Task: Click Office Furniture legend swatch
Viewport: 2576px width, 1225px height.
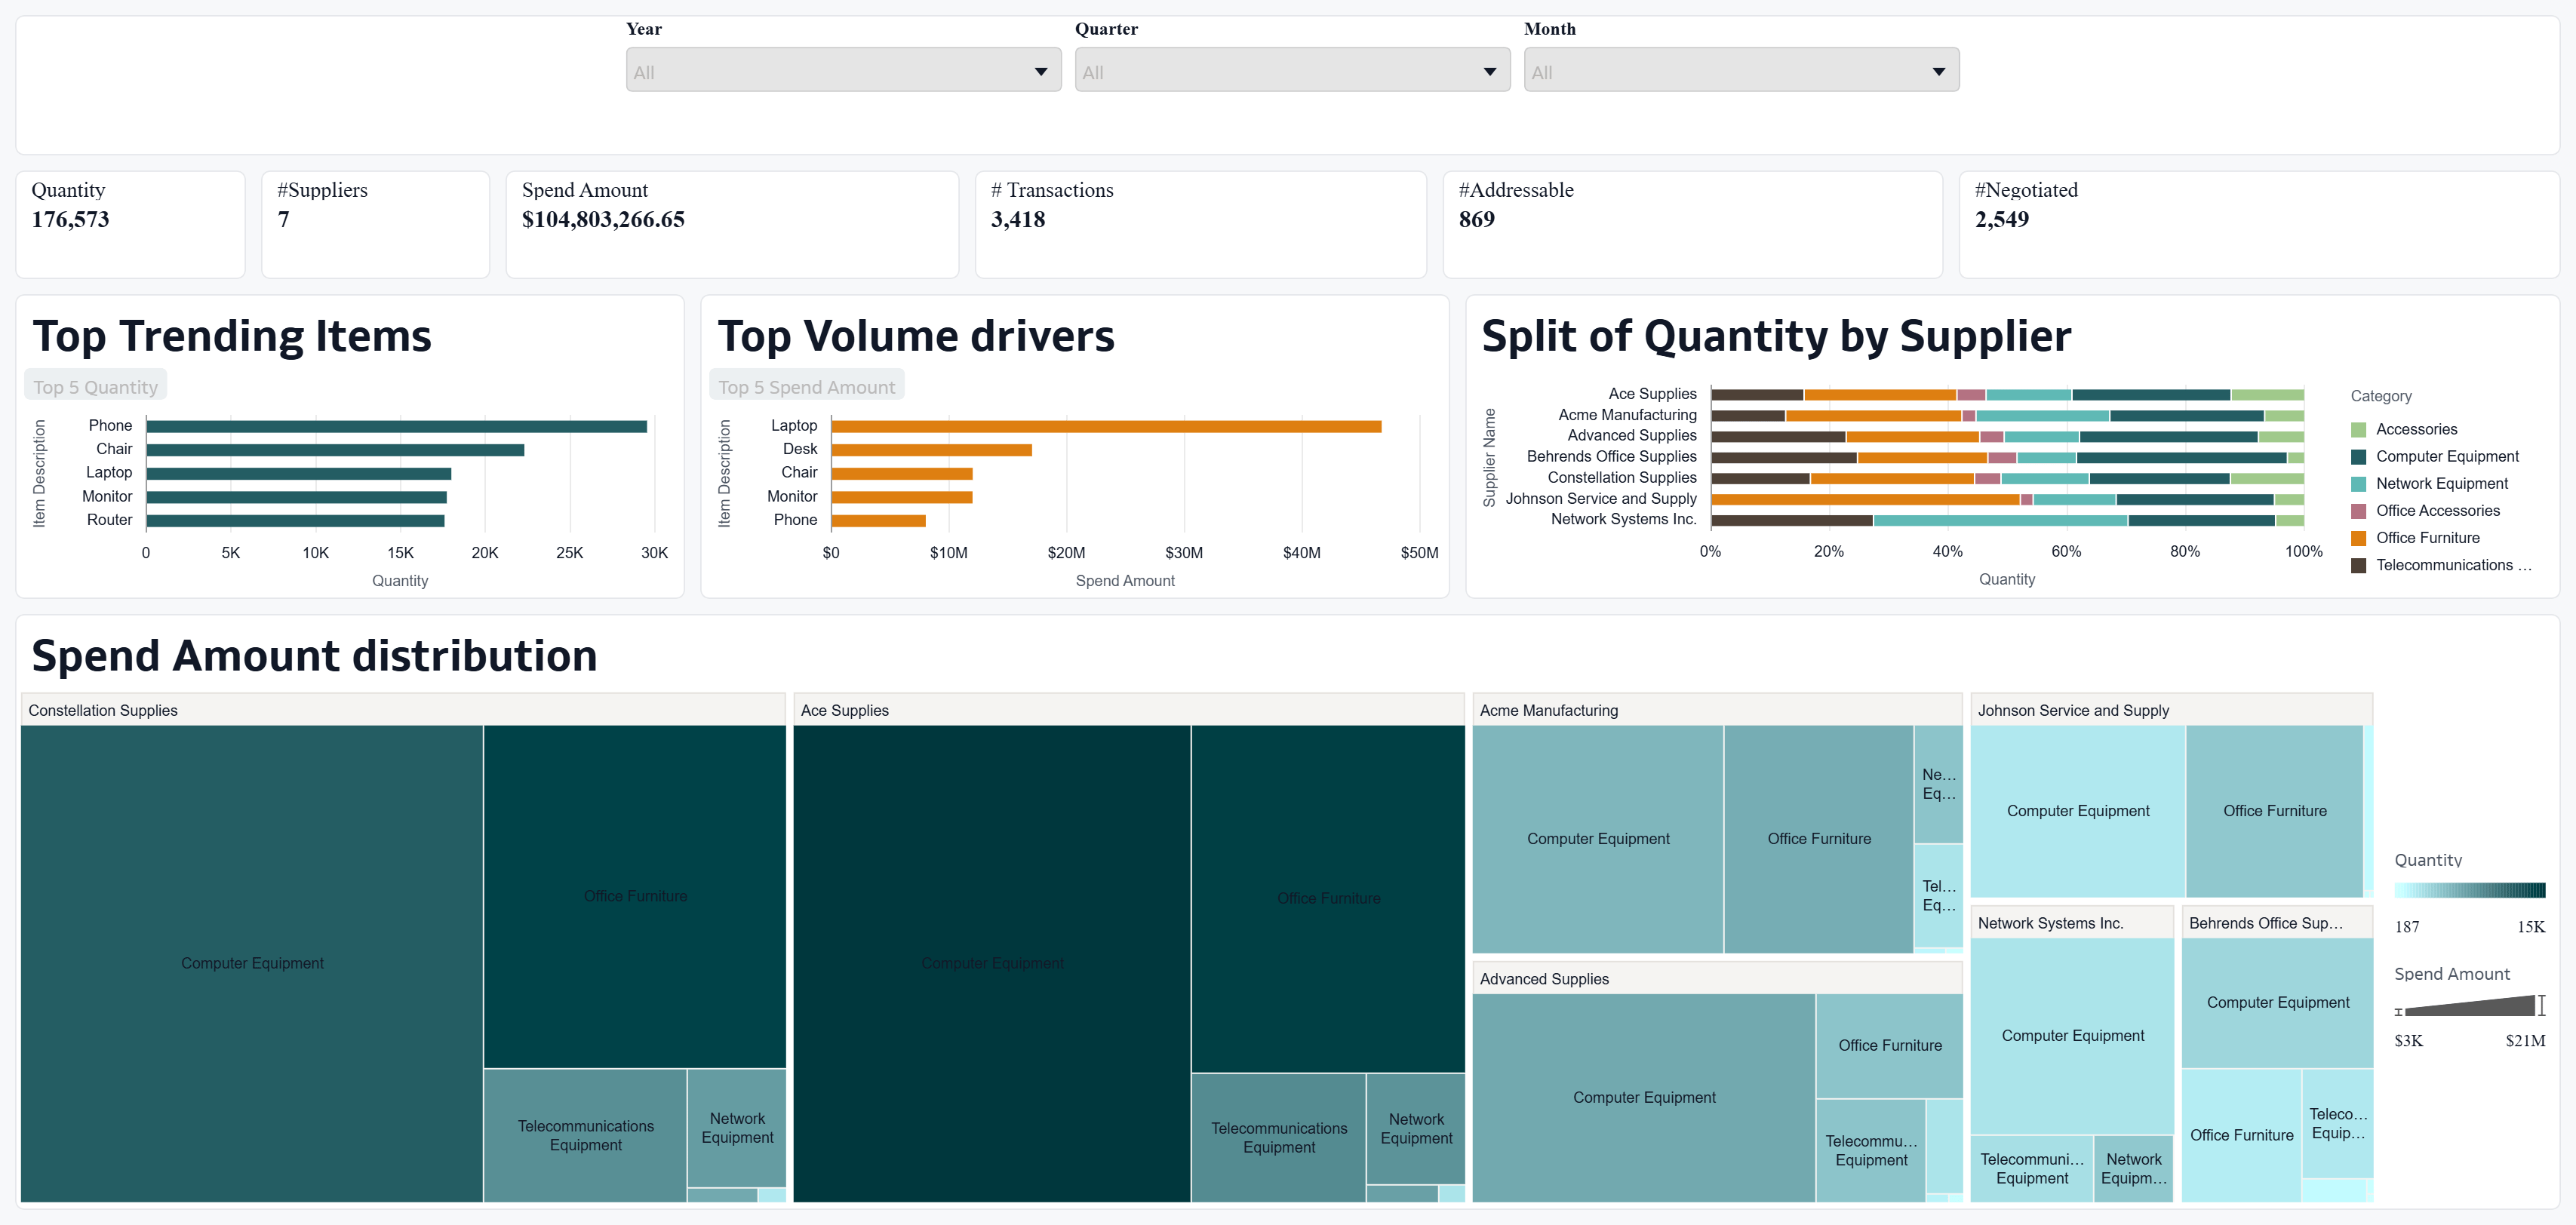Action: (x=2358, y=538)
